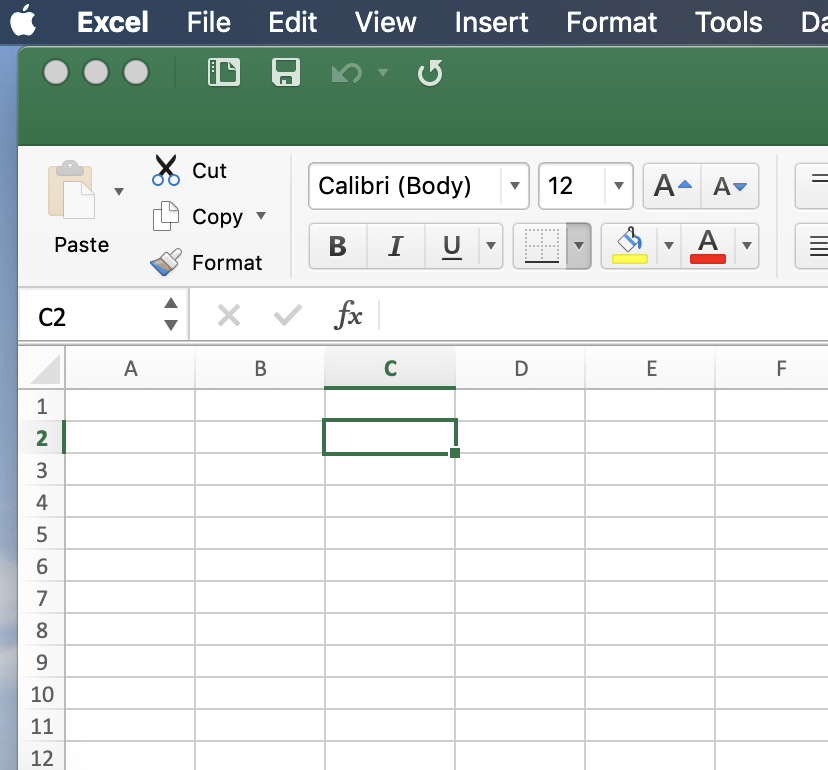Screen dimensions: 828x770
Task: Select row 5 header
Action: pyautogui.click(x=42, y=534)
